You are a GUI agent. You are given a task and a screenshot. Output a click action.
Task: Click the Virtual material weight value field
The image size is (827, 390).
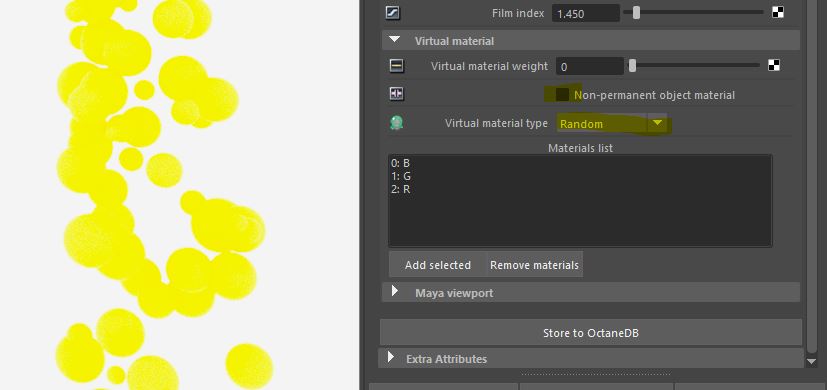[590, 66]
